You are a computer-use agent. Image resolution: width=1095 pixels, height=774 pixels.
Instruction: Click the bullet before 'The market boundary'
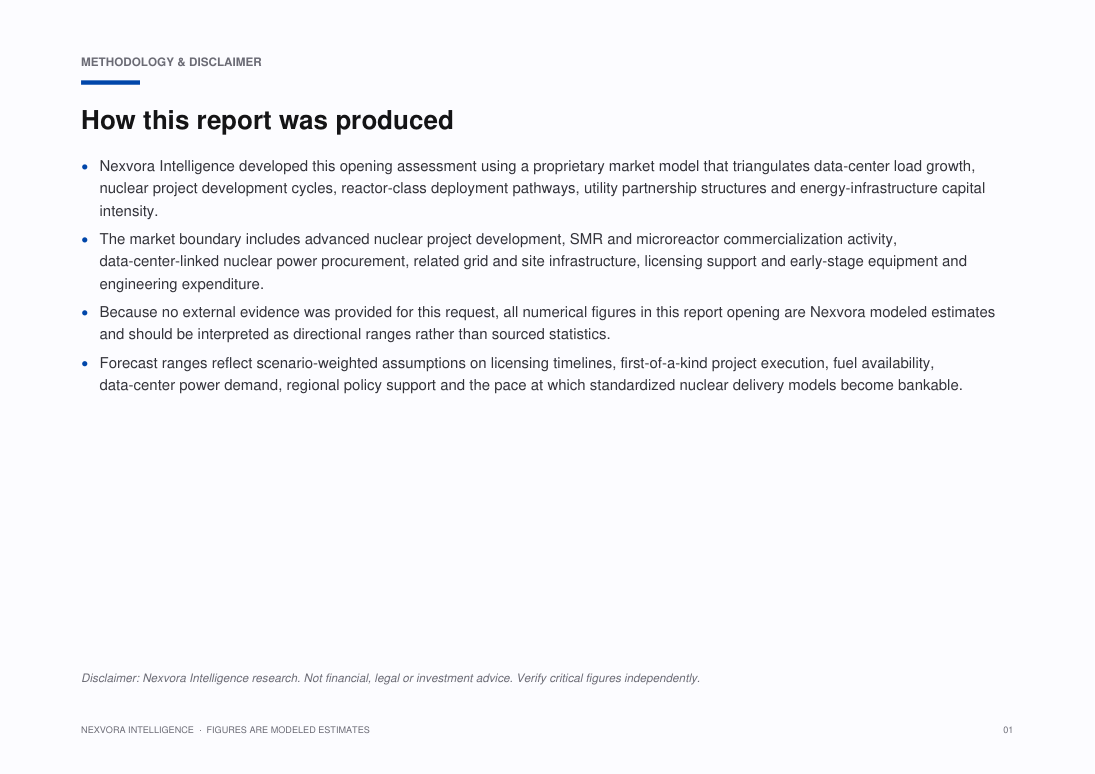coord(85,240)
